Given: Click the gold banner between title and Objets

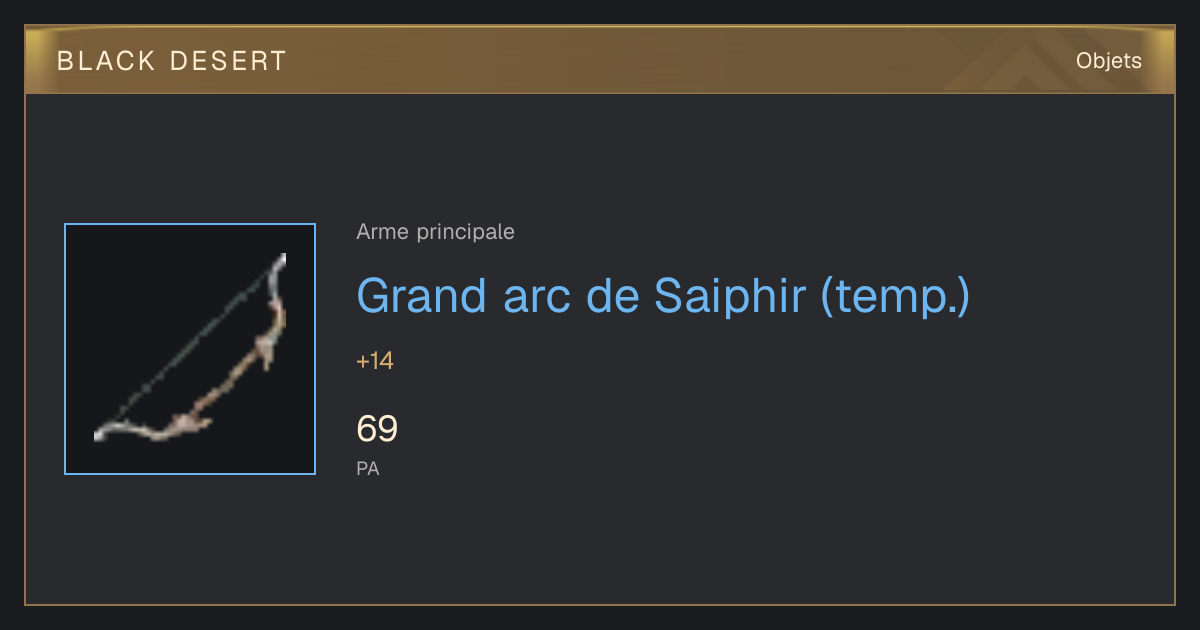Looking at the screenshot, I should tap(680, 61).
